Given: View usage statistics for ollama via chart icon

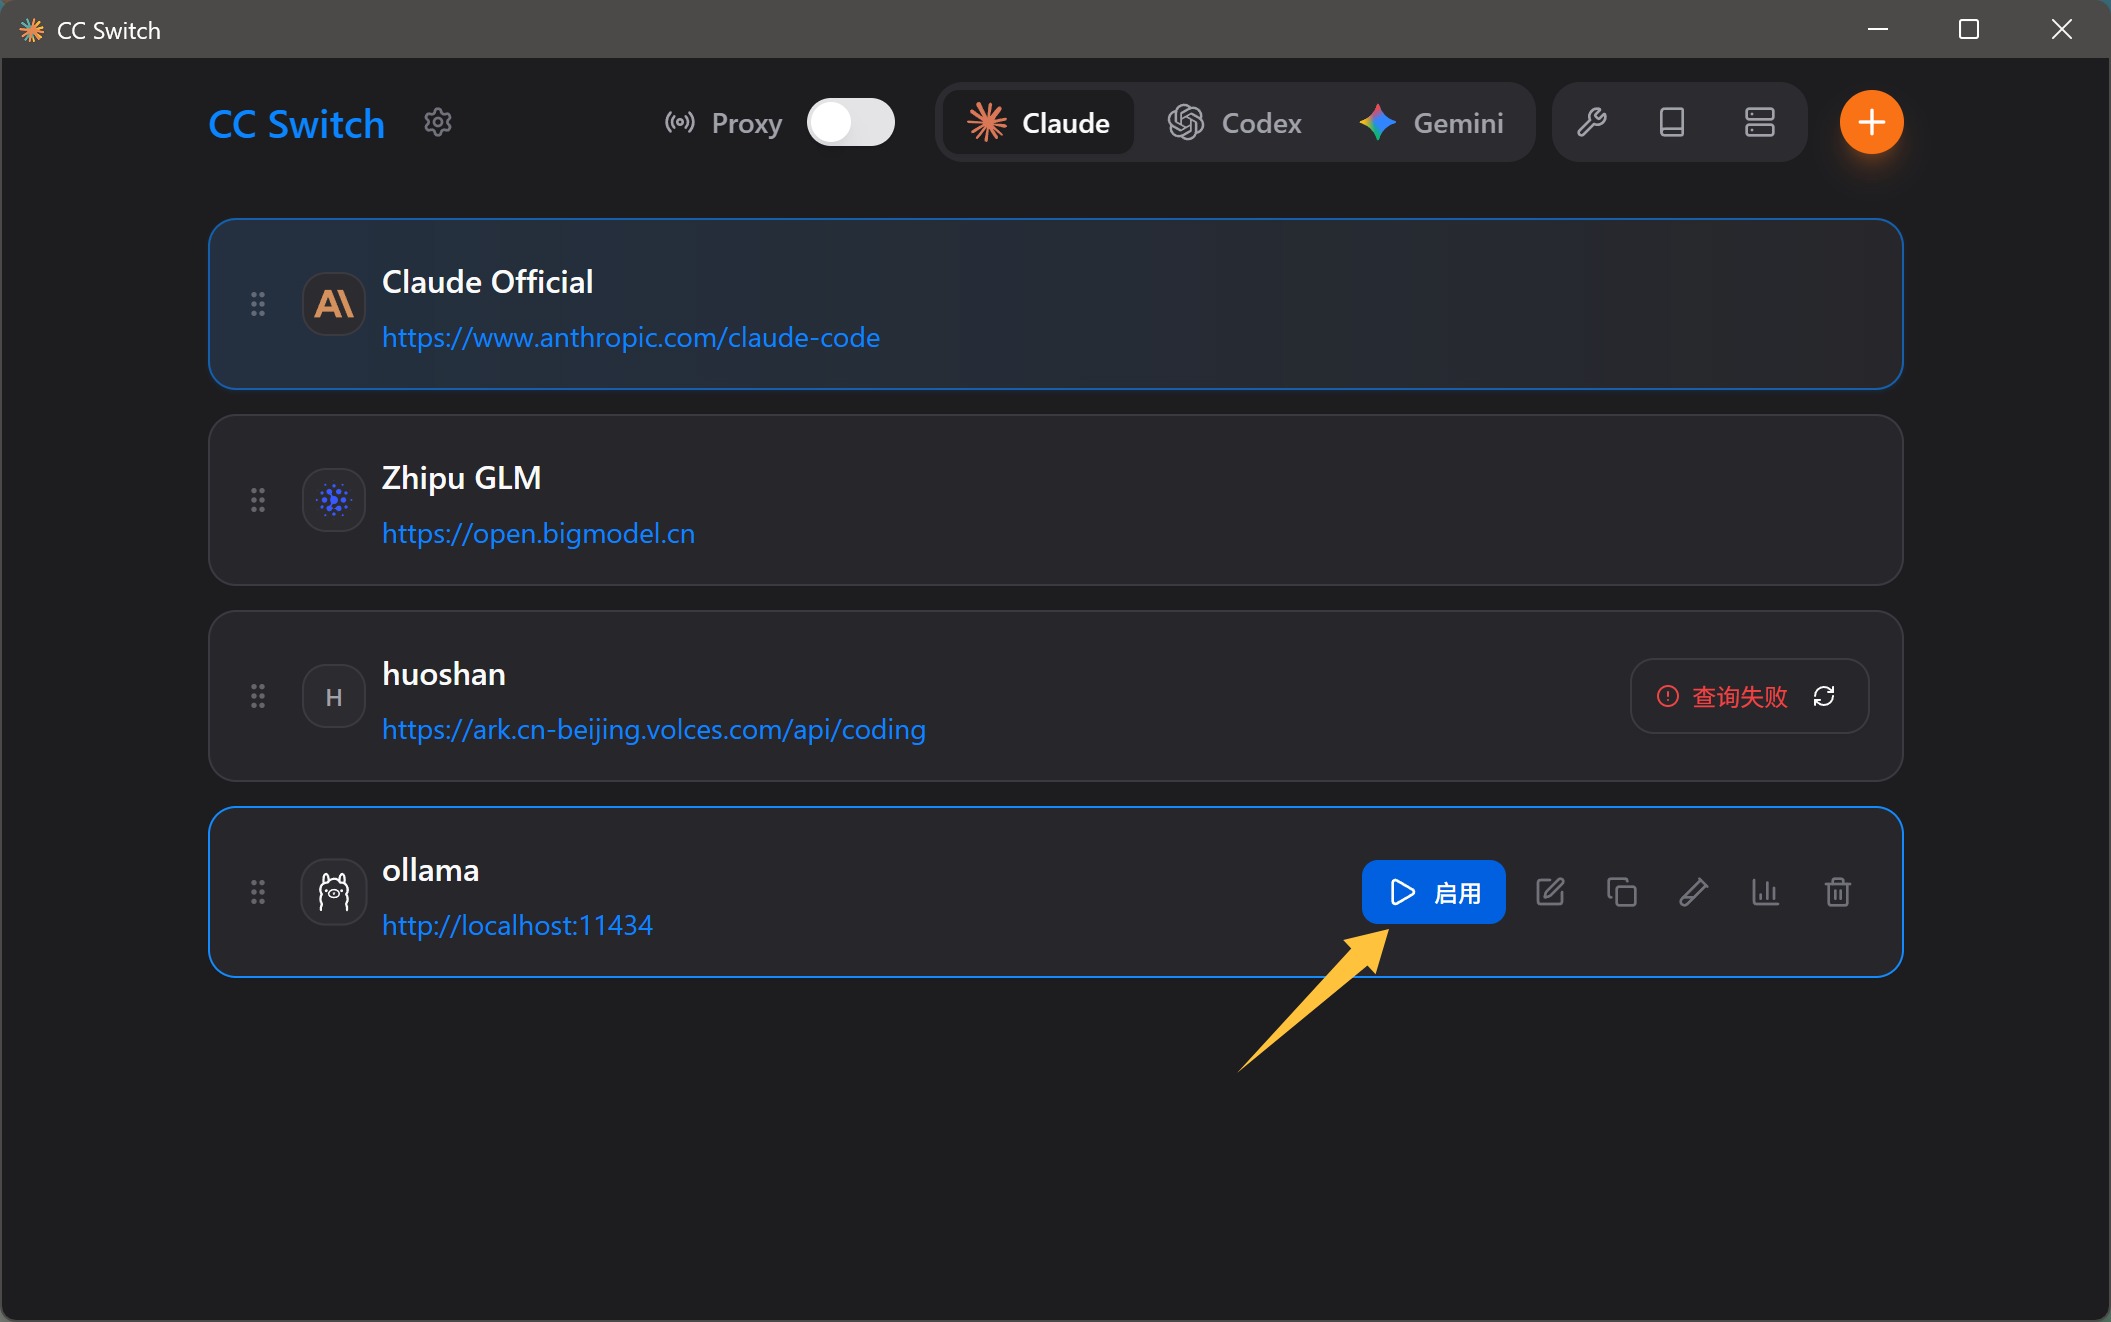Looking at the screenshot, I should tap(1765, 892).
